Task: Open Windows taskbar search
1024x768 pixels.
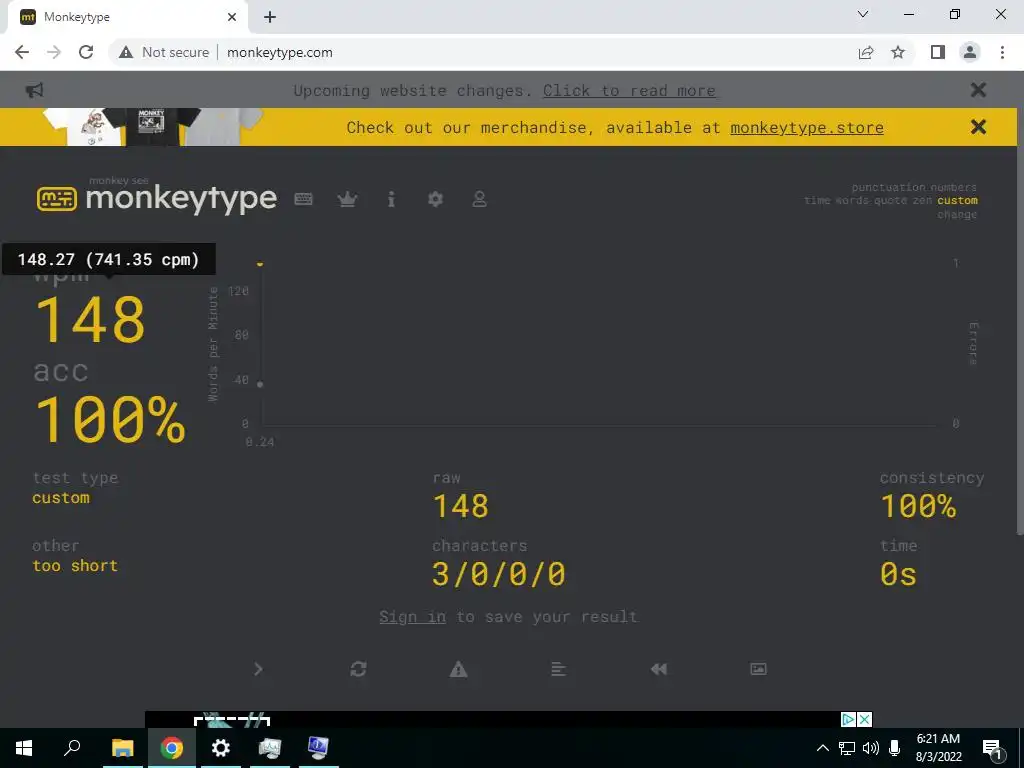Action: (x=72, y=748)
